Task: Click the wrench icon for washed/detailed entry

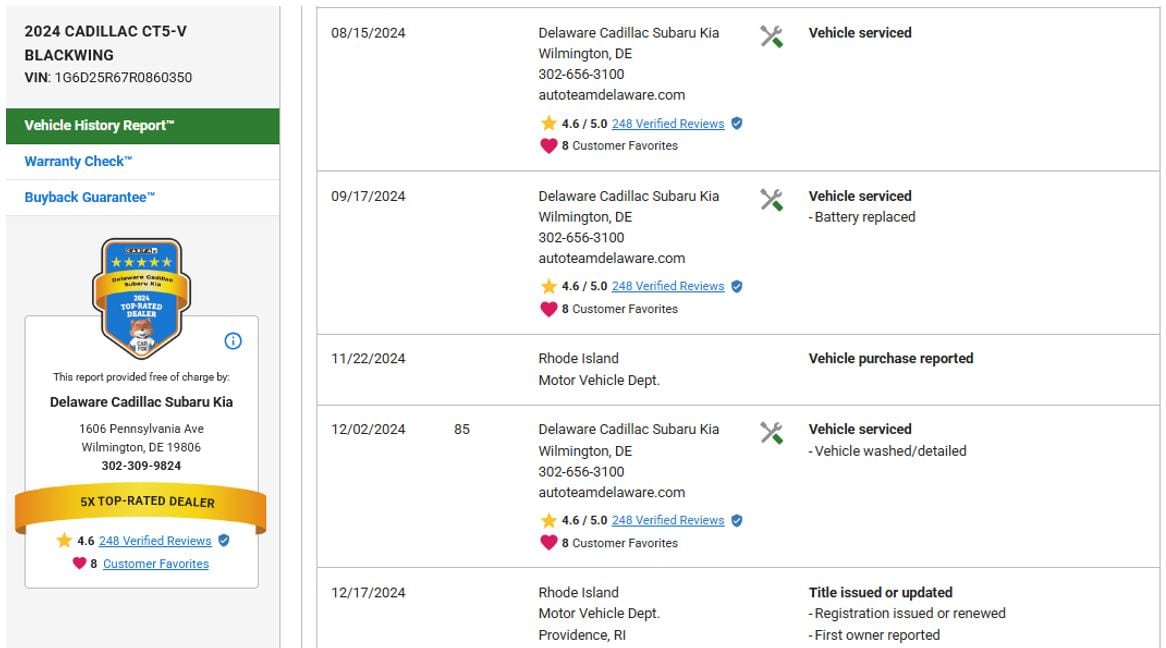Action: tap(771, 433)
